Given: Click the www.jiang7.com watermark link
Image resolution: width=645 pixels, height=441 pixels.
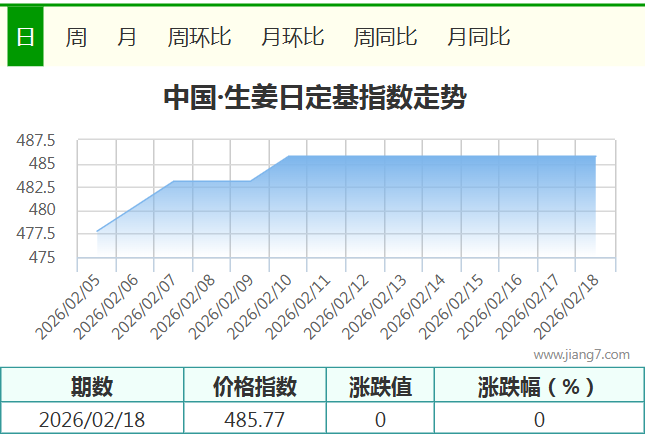Looking at the screenshot, I should pos(581,354).
